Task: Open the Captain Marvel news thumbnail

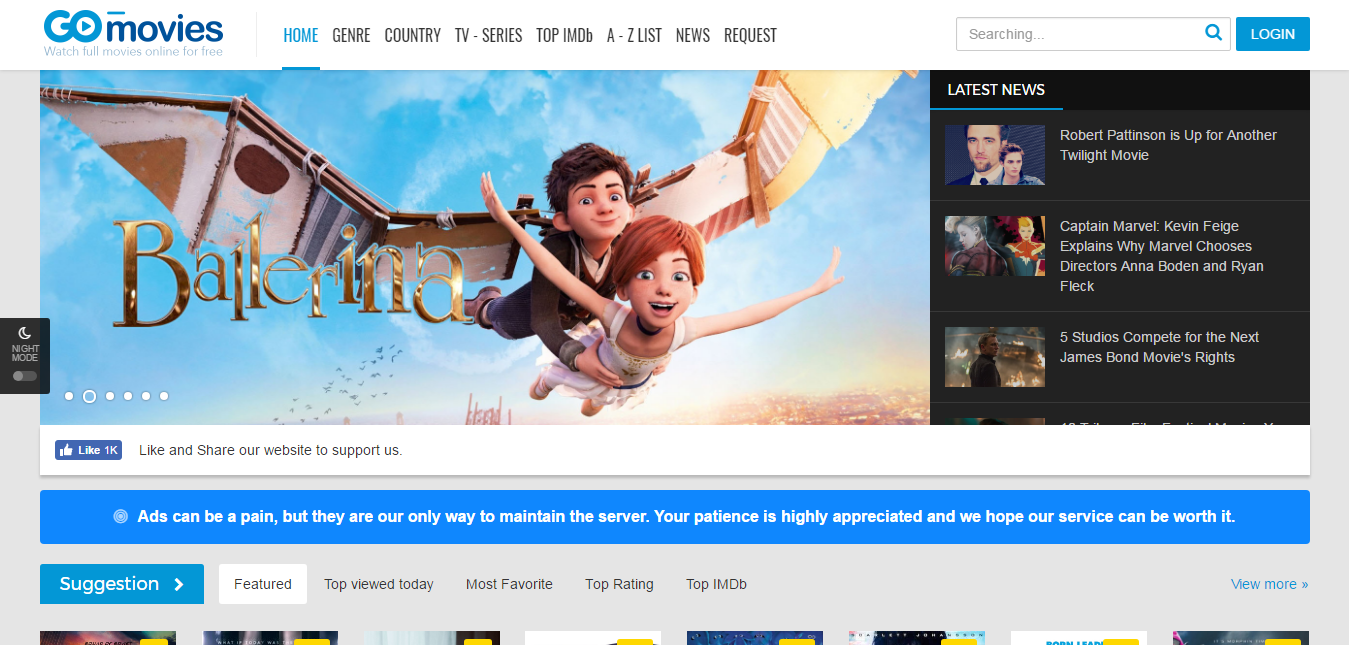Action: tap(995, 246)
